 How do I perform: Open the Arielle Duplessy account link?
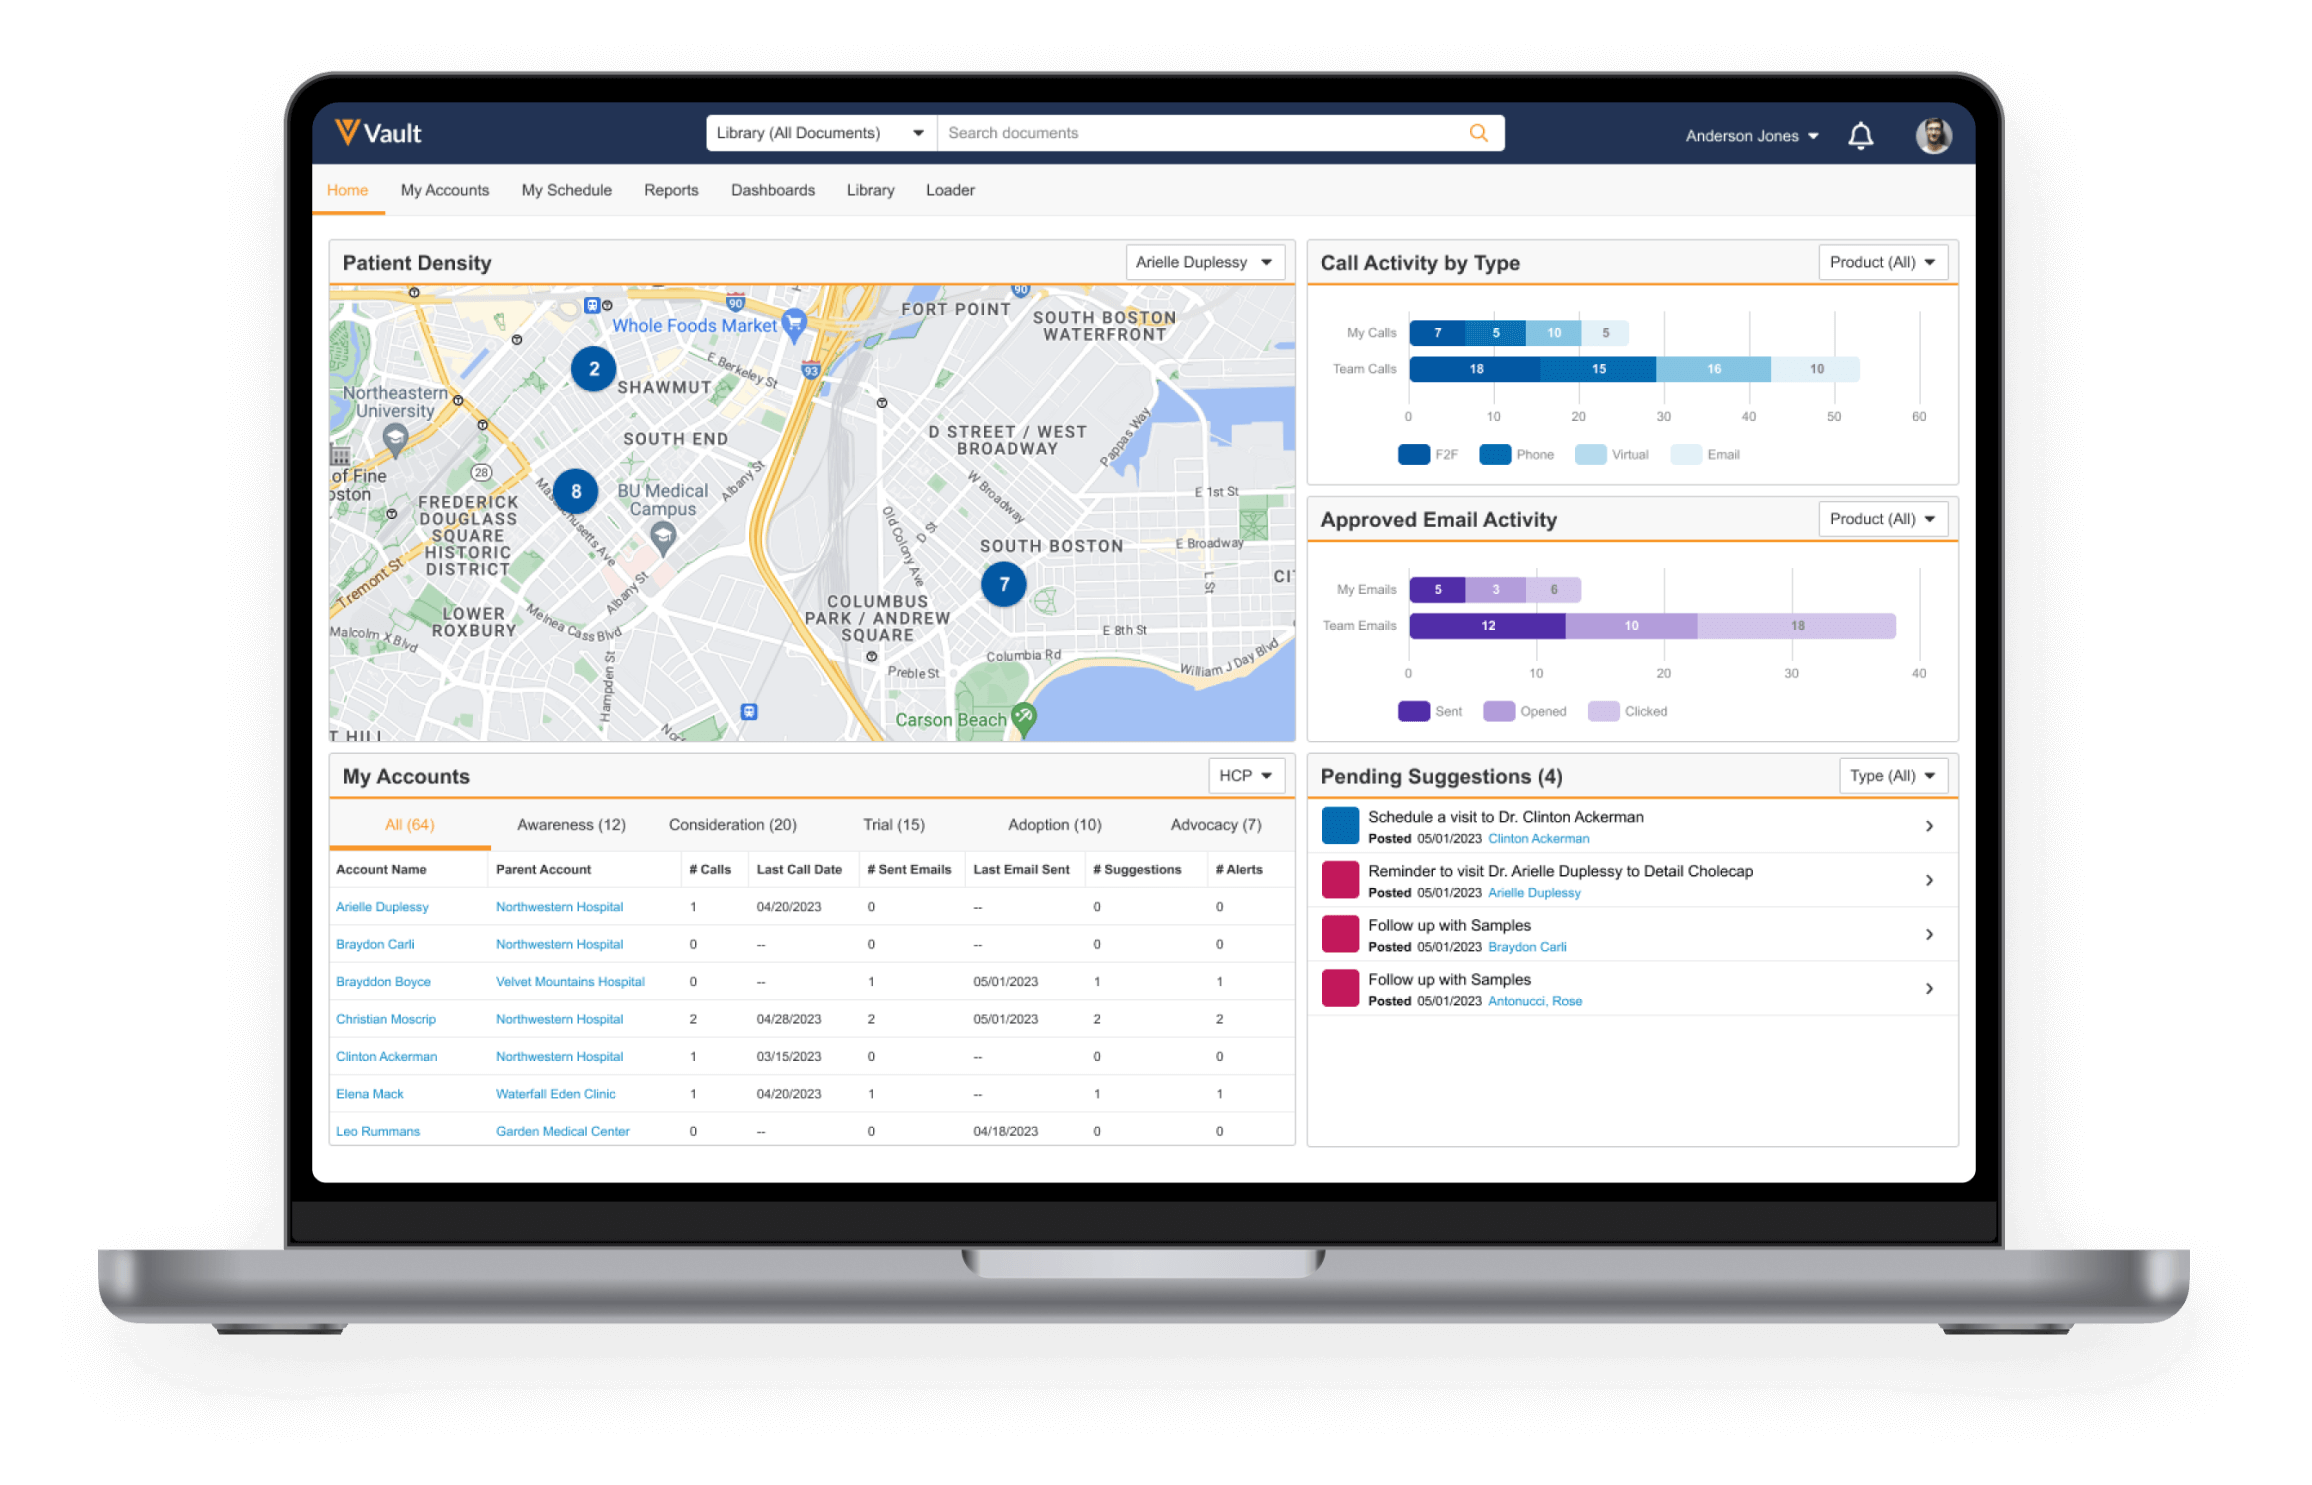pos(381,906)
